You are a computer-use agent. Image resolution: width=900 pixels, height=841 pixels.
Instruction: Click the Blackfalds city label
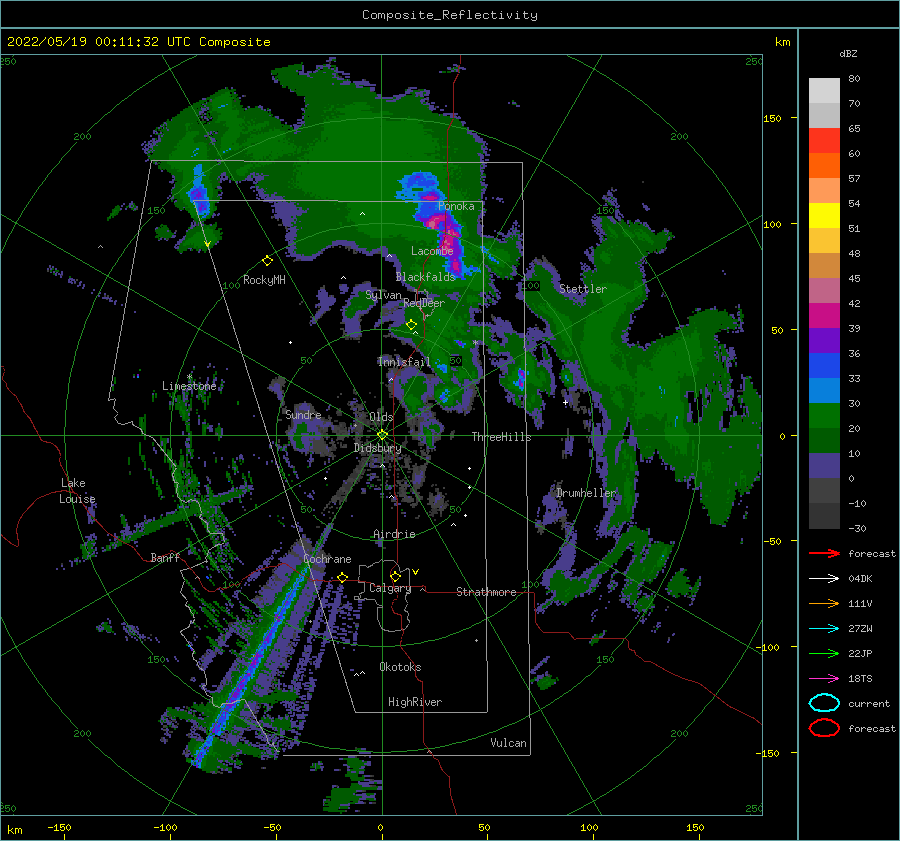[x=425, y=277]
